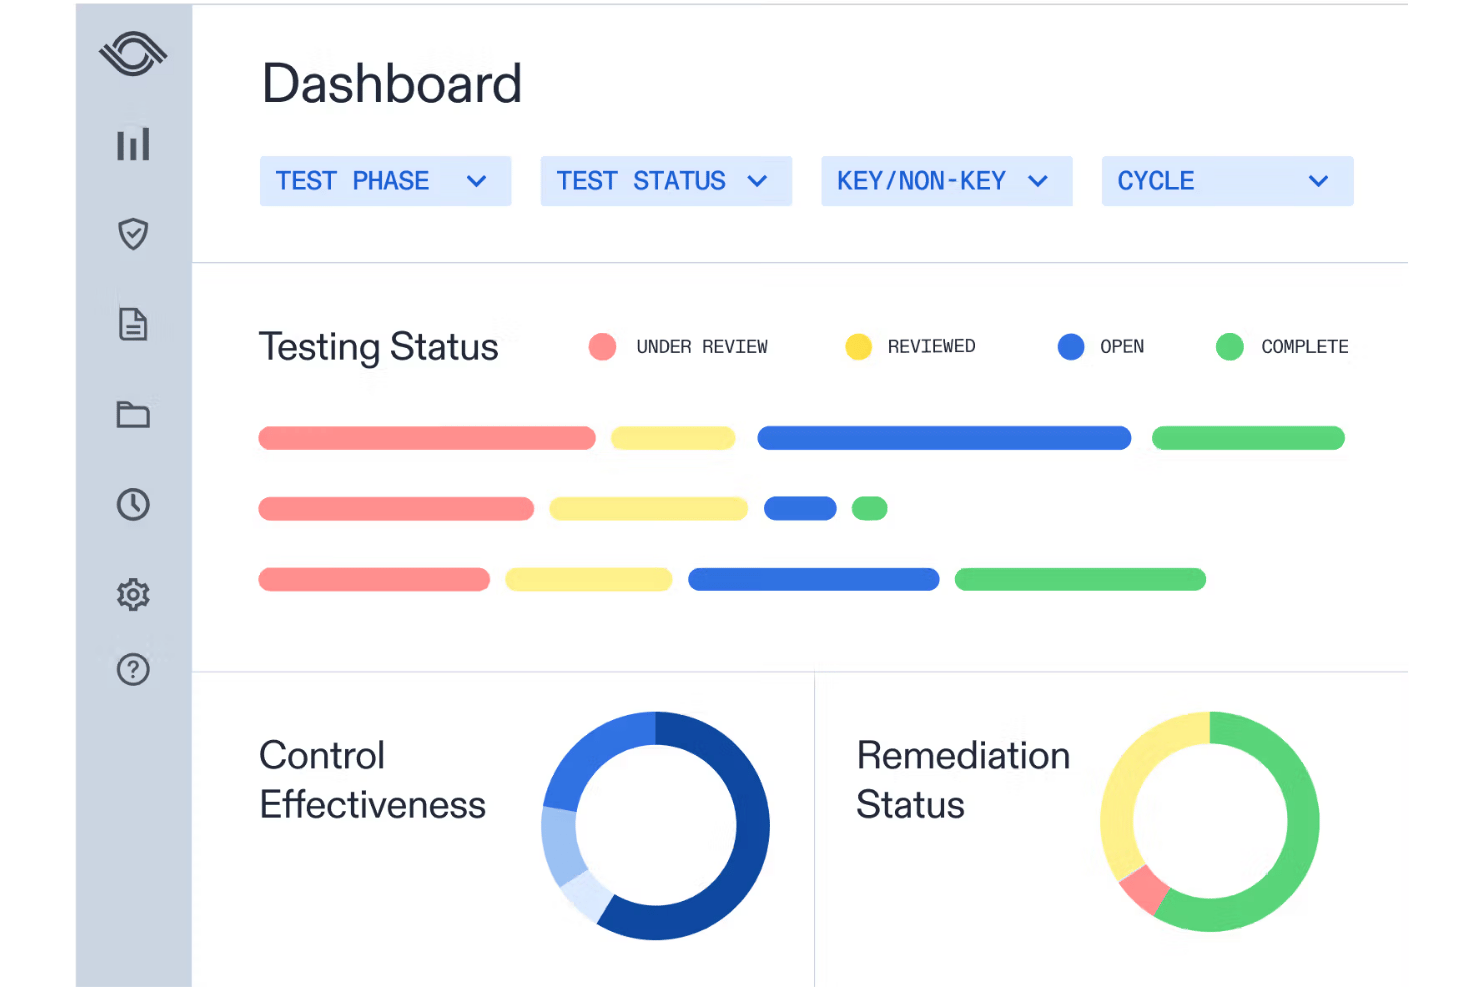The image size is (1480, 987).
Task: Click the REVIEWED yellow legend dot
Action: [859, 347]
